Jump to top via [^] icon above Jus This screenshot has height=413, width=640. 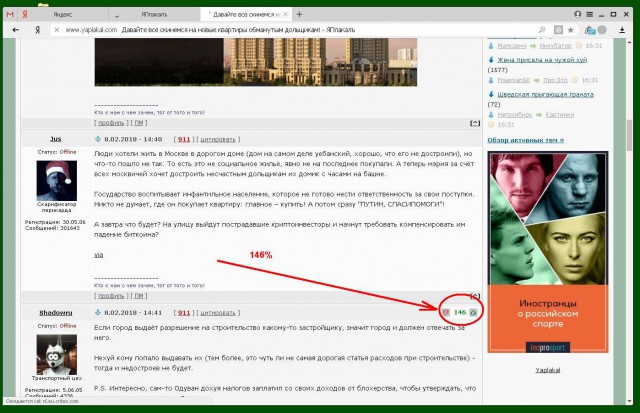pyautogui.click(x=475, y=123)
